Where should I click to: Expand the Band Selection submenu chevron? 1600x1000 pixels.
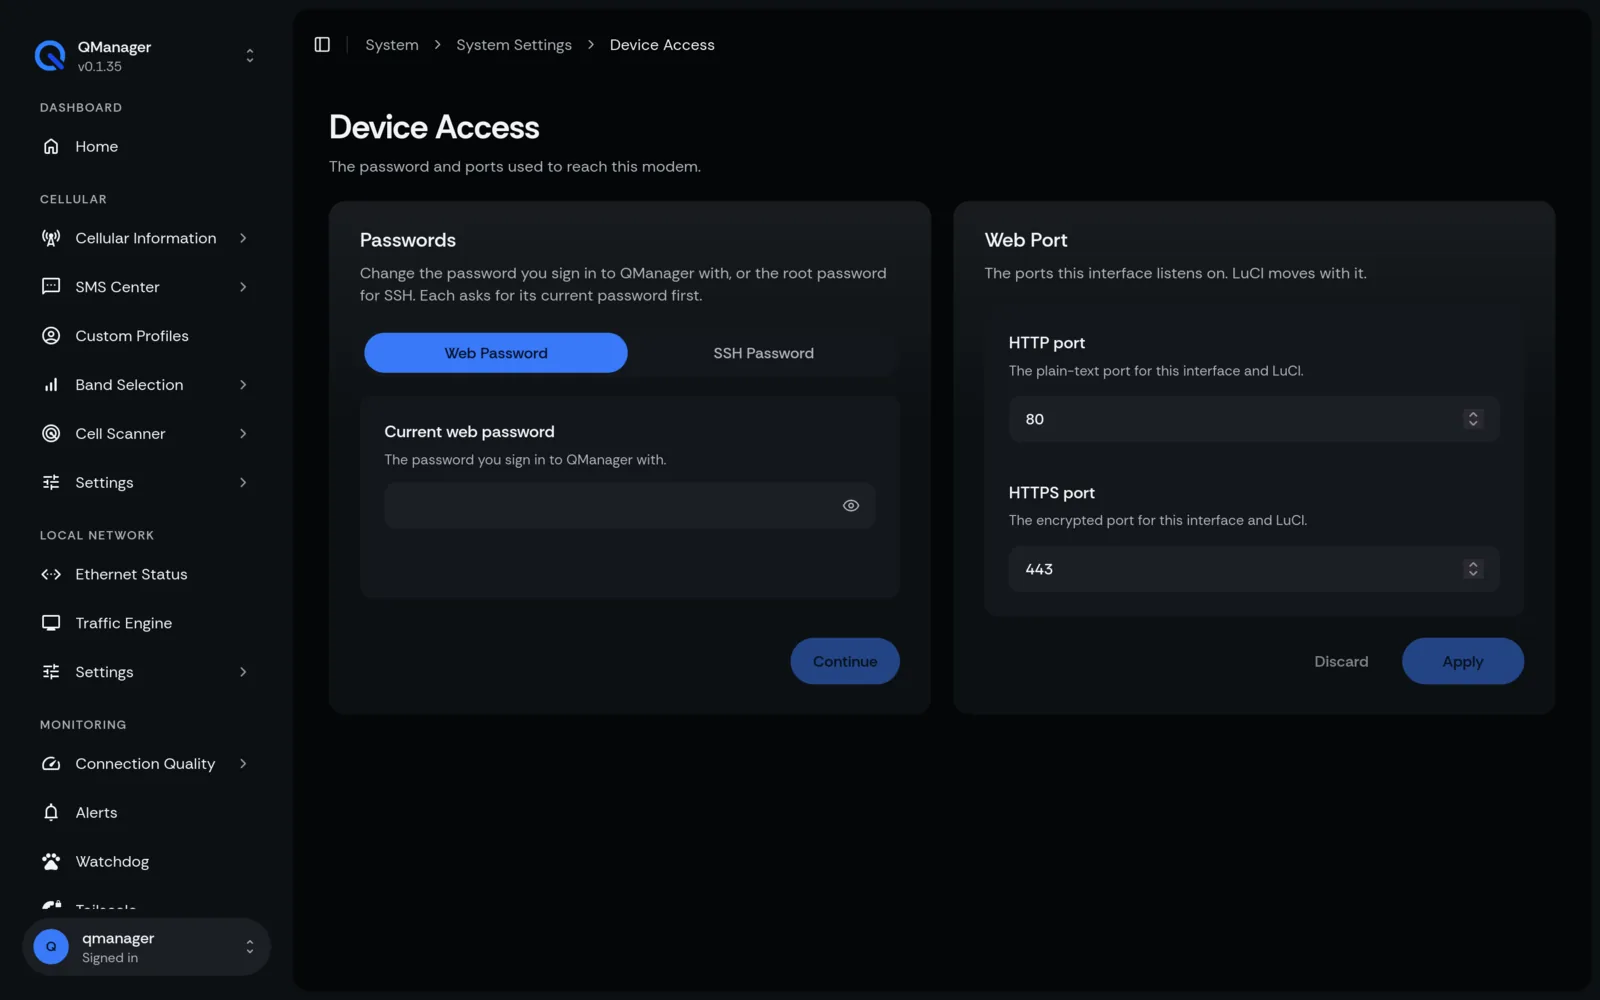tap(243, 385)
